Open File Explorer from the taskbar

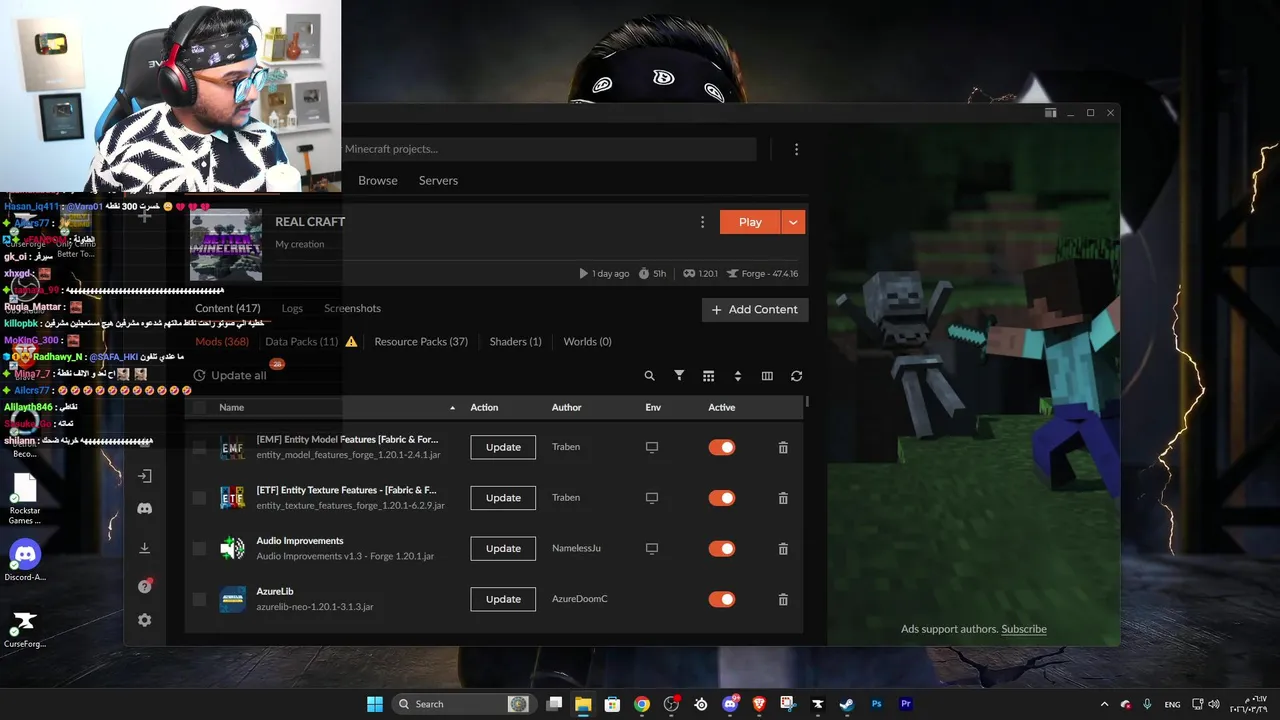click(583, 704)
